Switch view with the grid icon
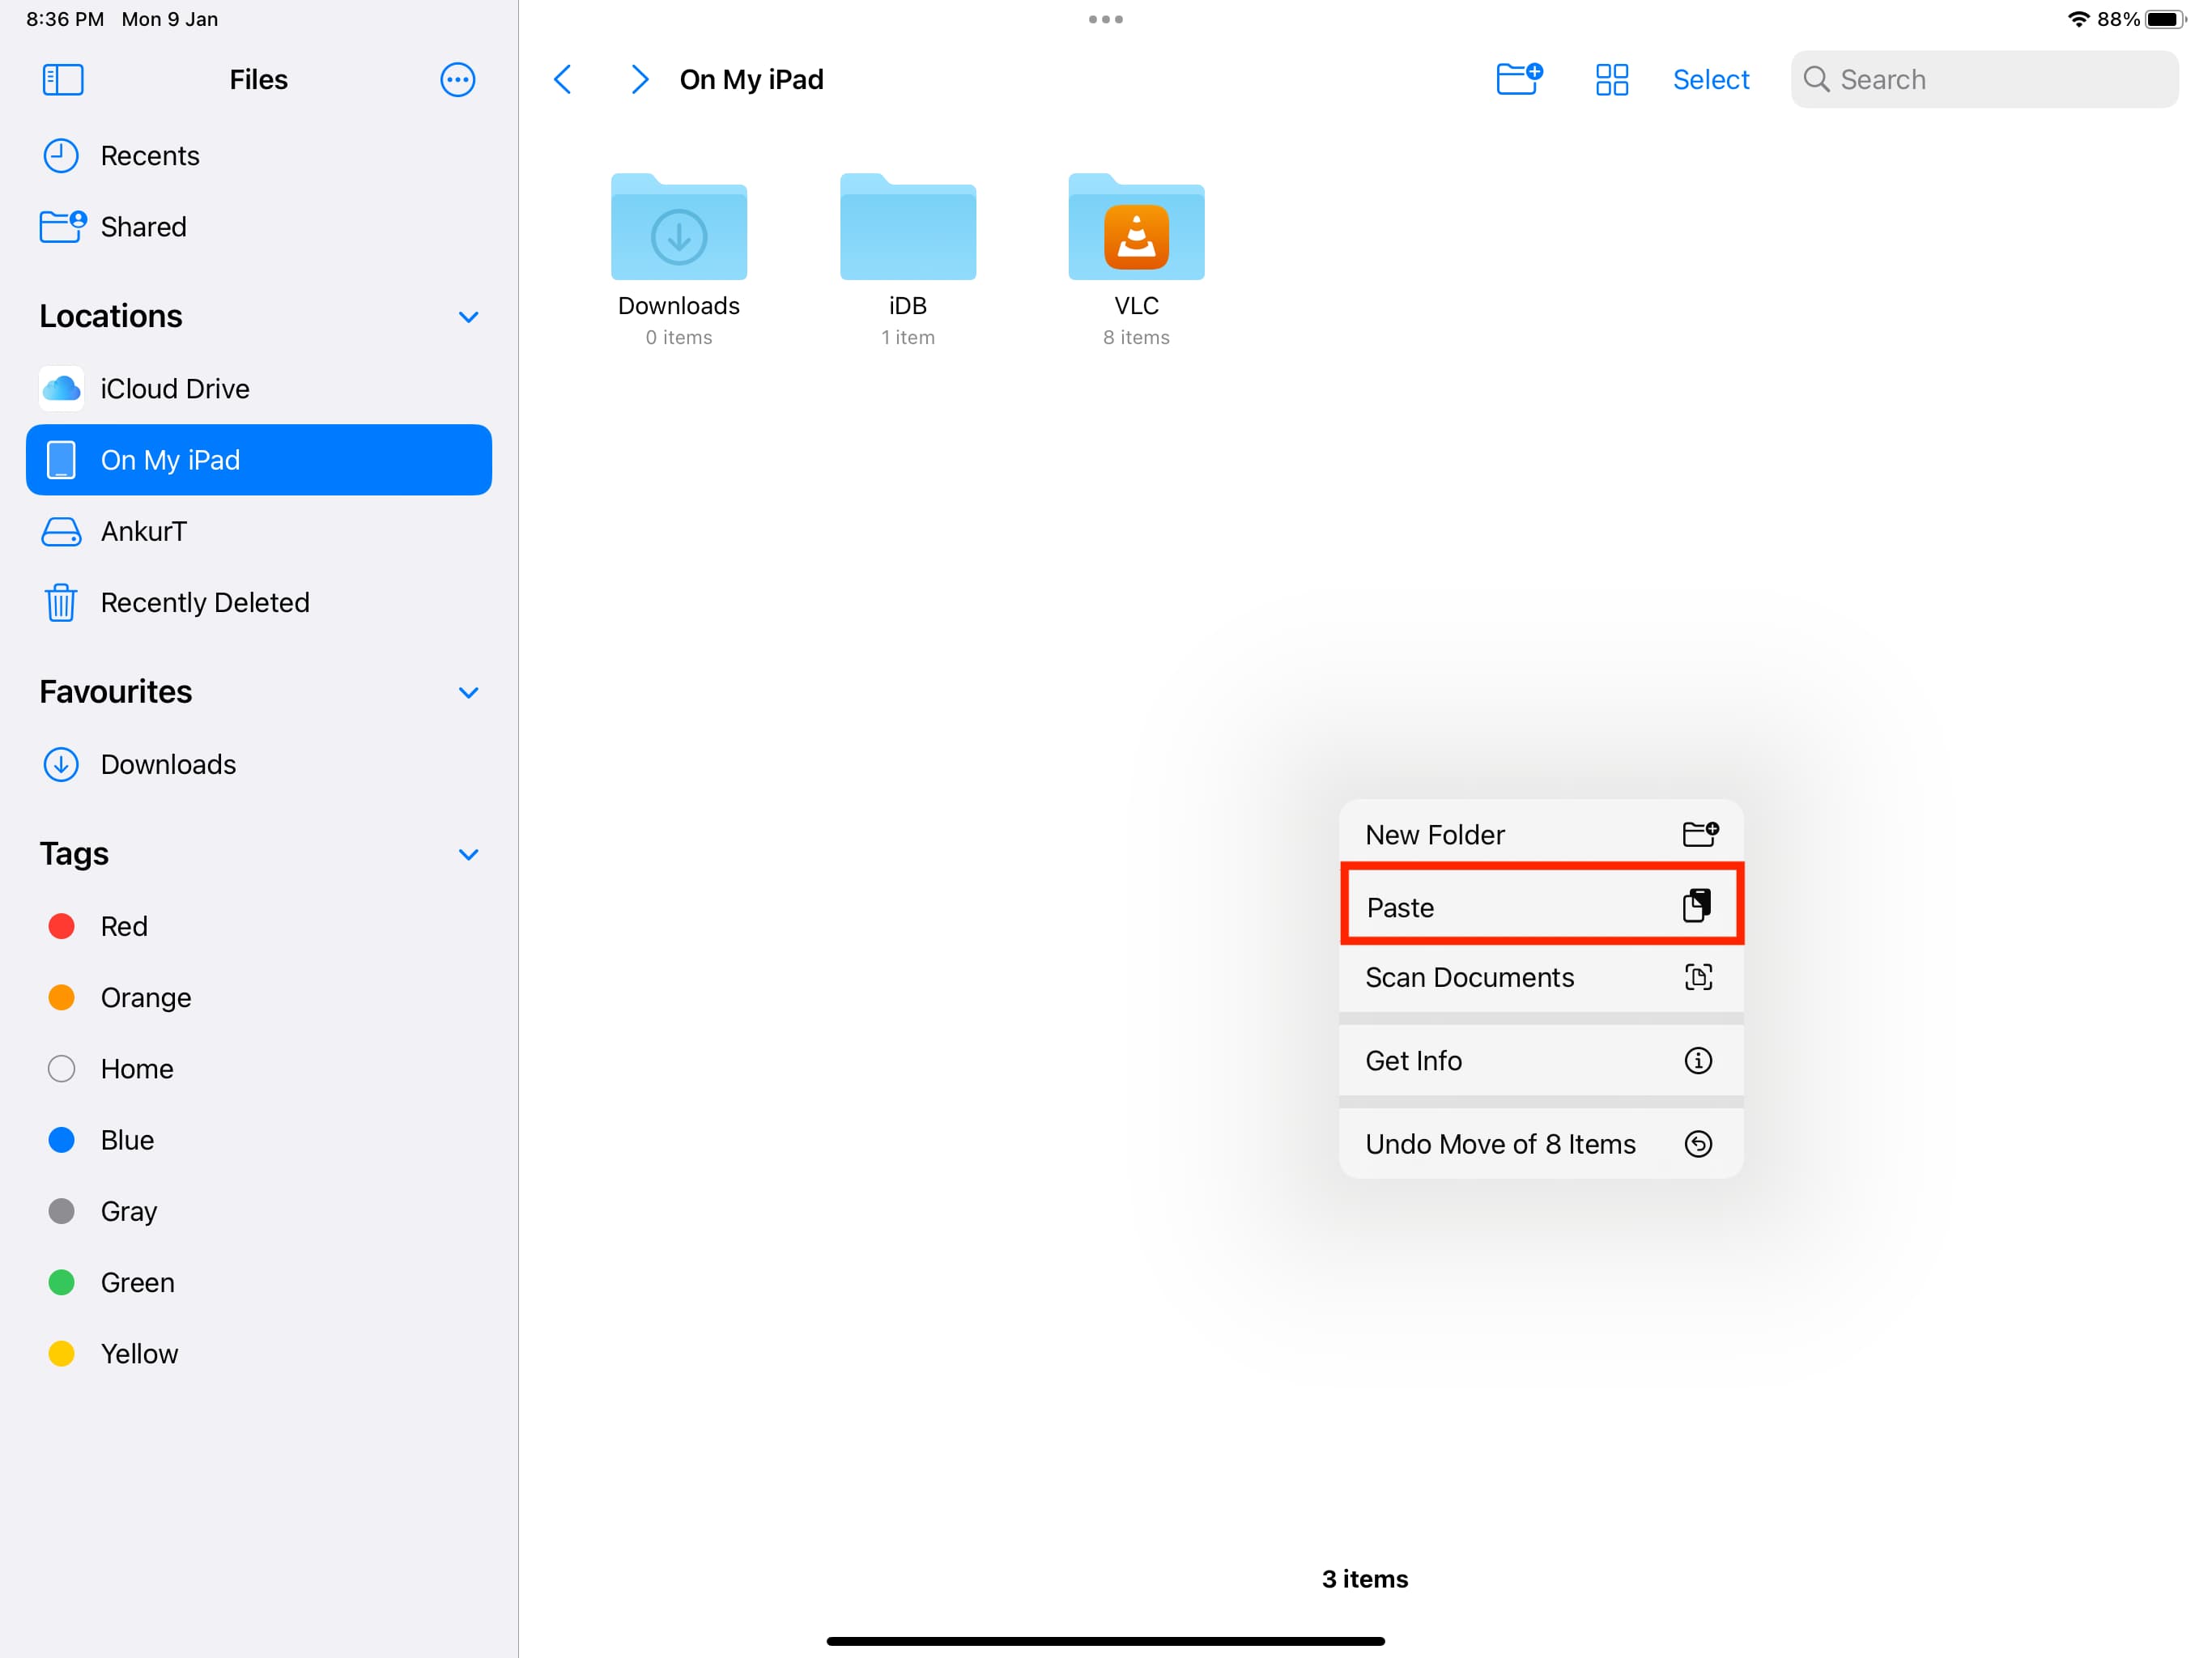This screenshot has height=1658, width=2212. 1611,79
